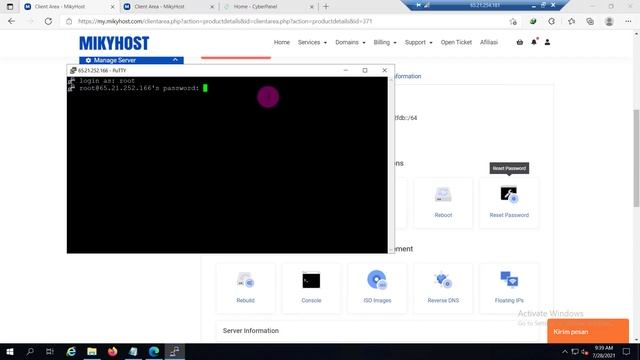Click the taskbar clock showing 9:39 AM
The image size is (640, 360).
pos(604,351)
